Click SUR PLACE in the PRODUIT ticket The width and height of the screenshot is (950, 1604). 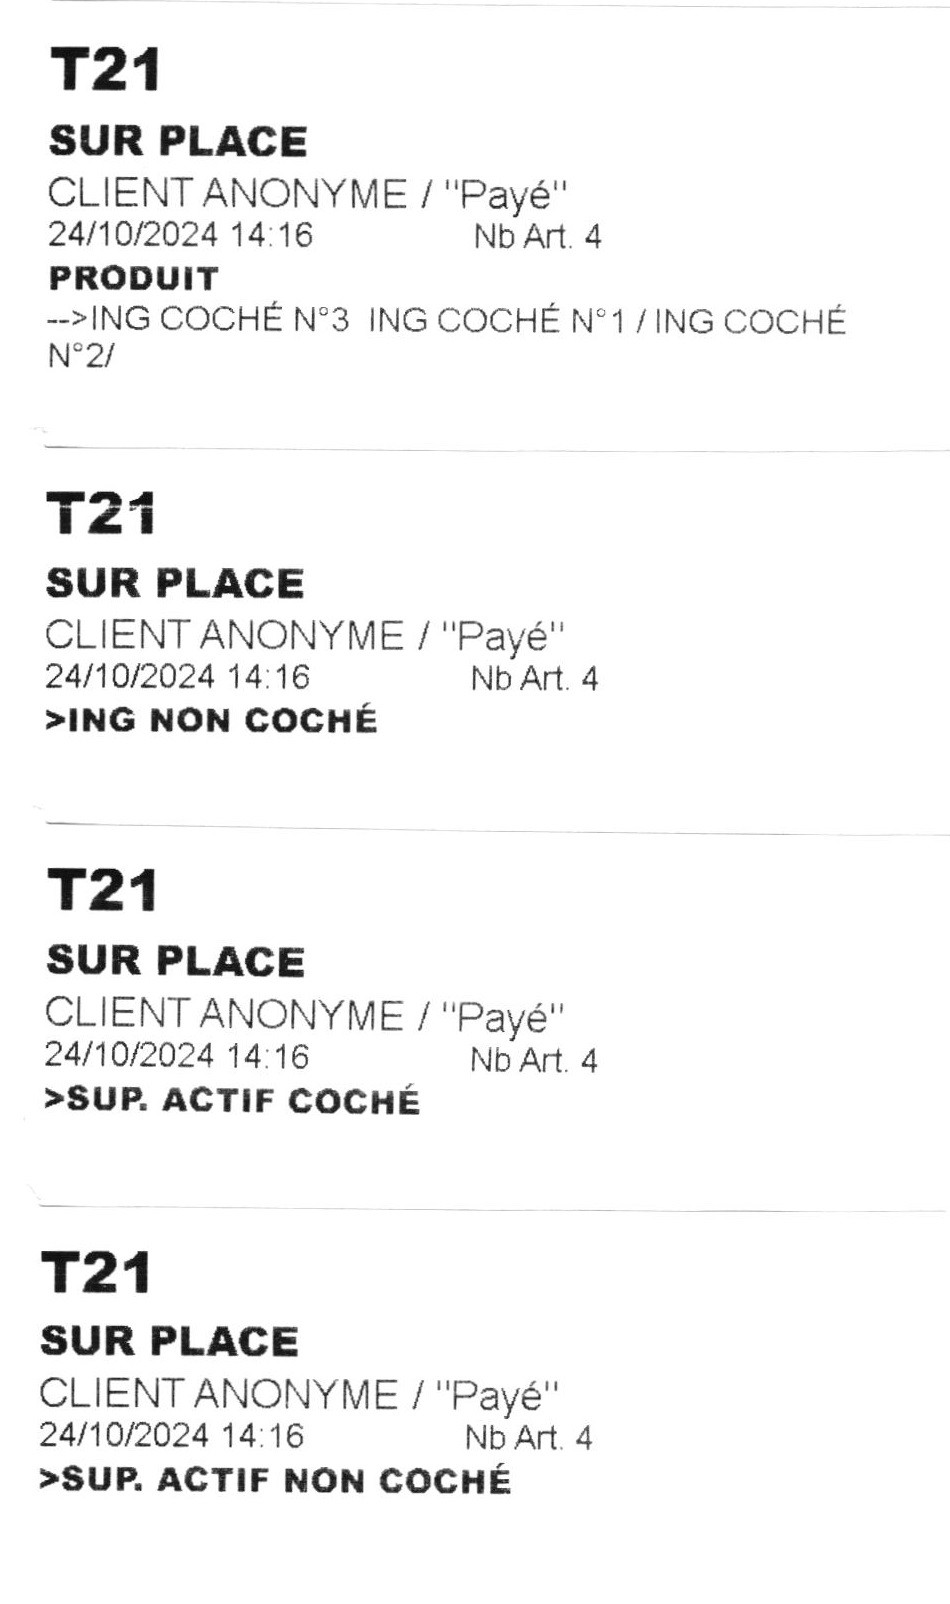178,141
